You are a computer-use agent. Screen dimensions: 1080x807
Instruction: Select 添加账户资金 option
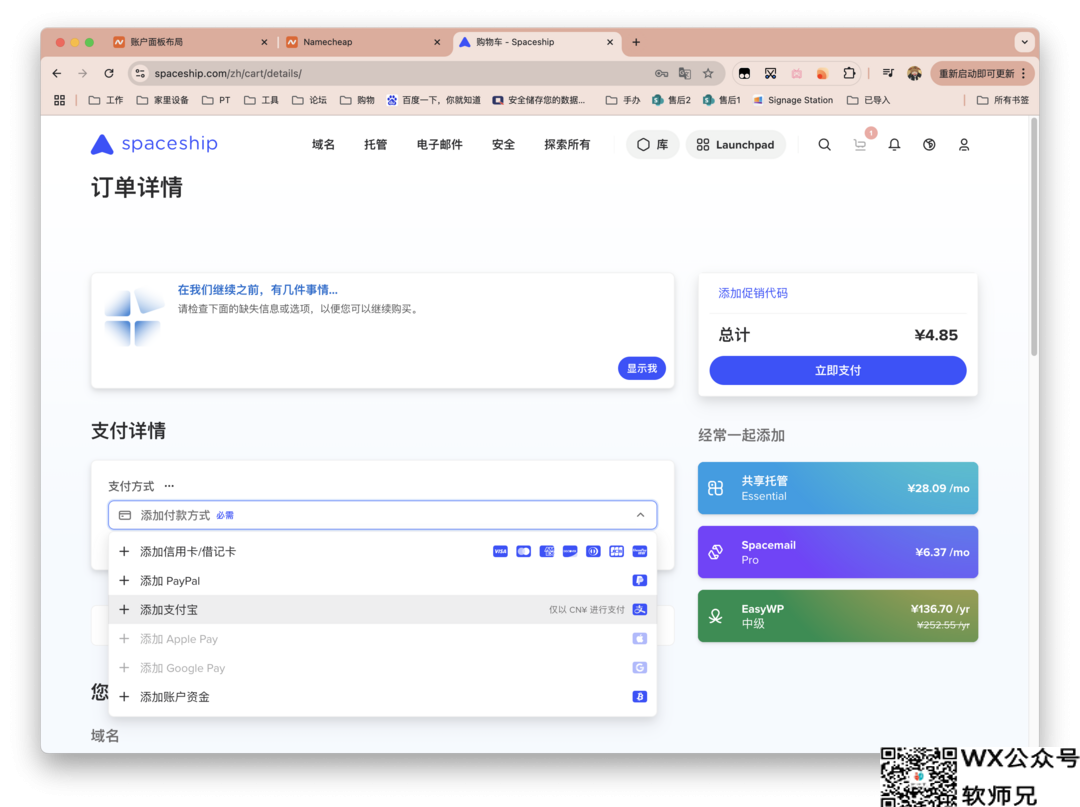(382, 697)
